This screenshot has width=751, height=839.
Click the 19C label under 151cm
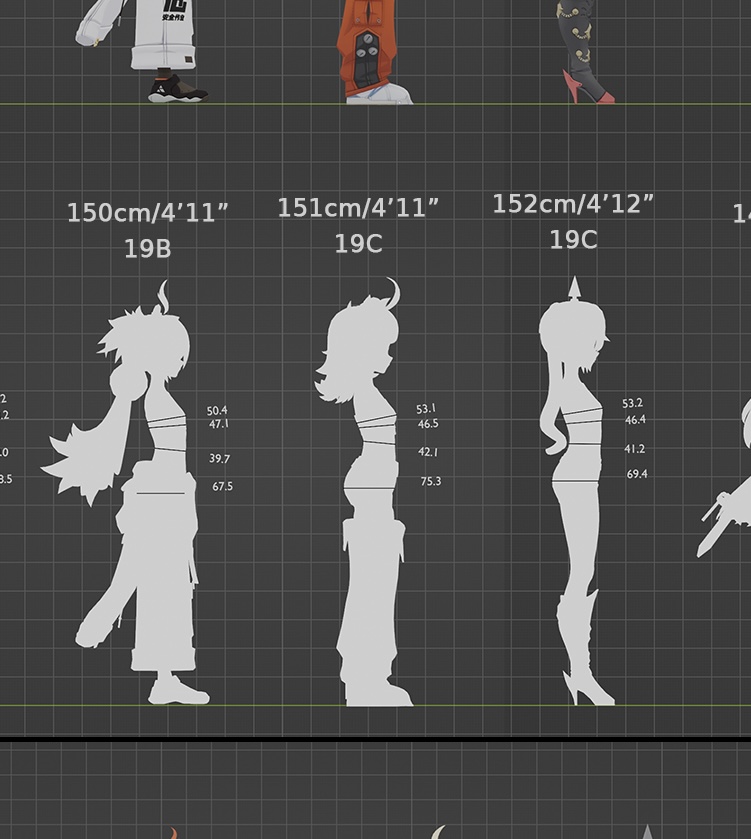tap(358, 244)
